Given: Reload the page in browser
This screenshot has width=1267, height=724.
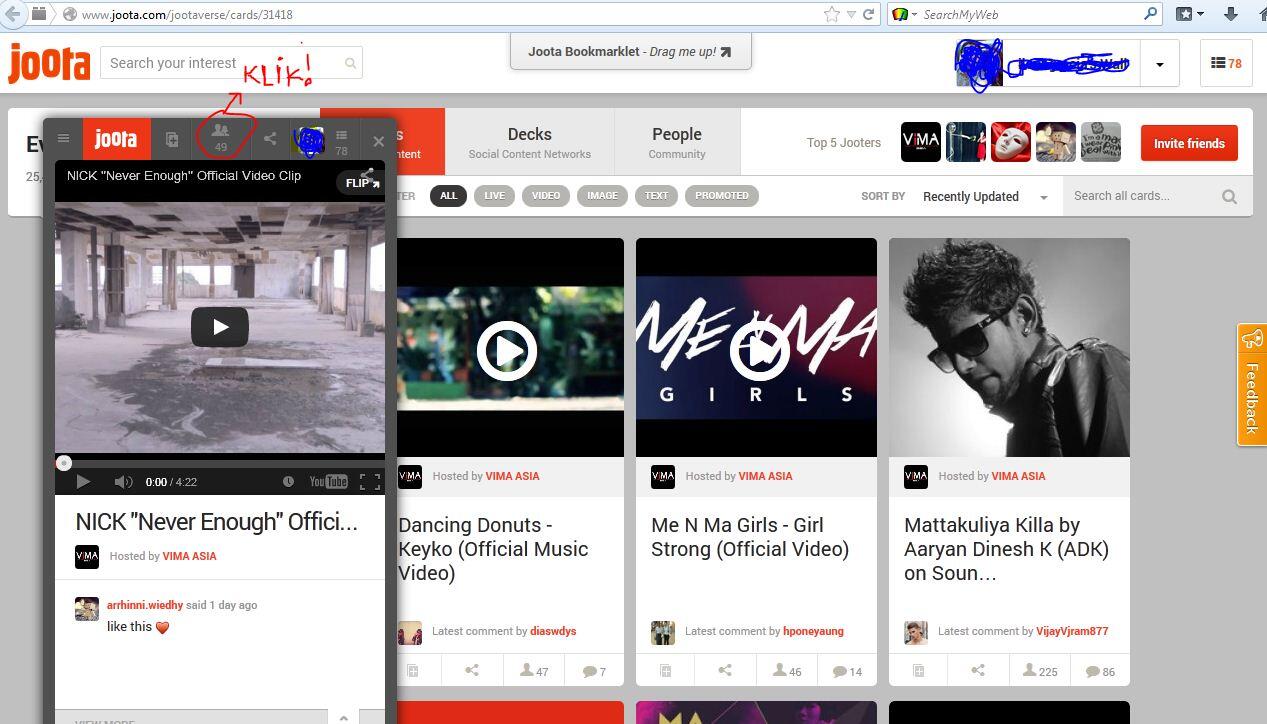Looking at the screenshot, I should (x=869, y=14).
